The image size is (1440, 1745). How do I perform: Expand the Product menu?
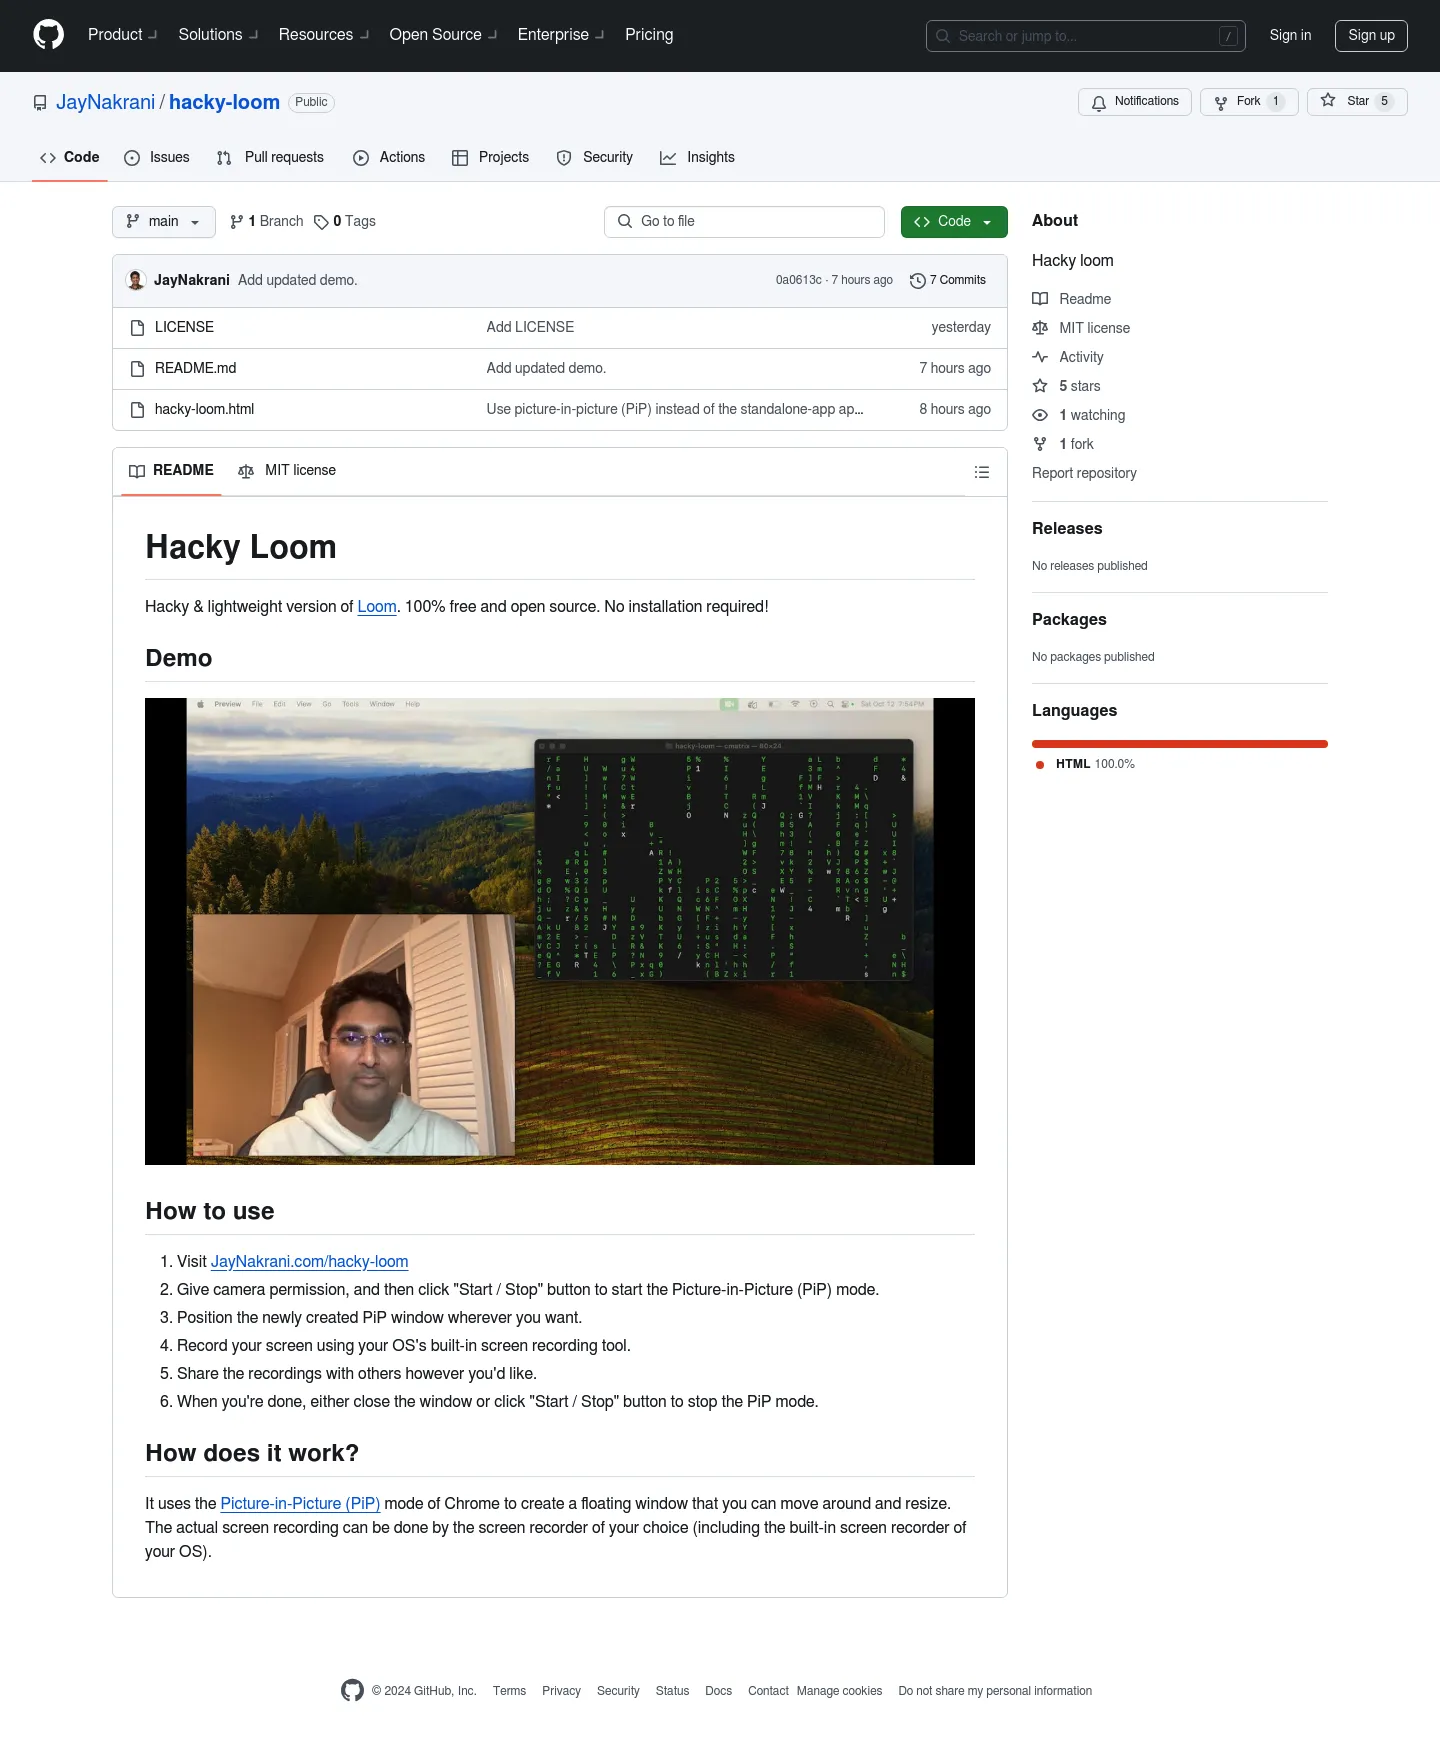[122, 35]
